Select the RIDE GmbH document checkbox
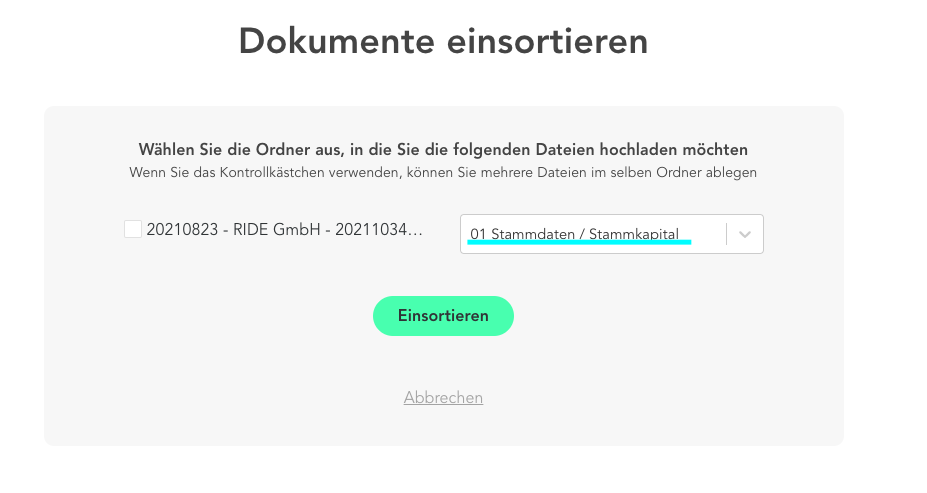927x493 pixels. point(133,230)
